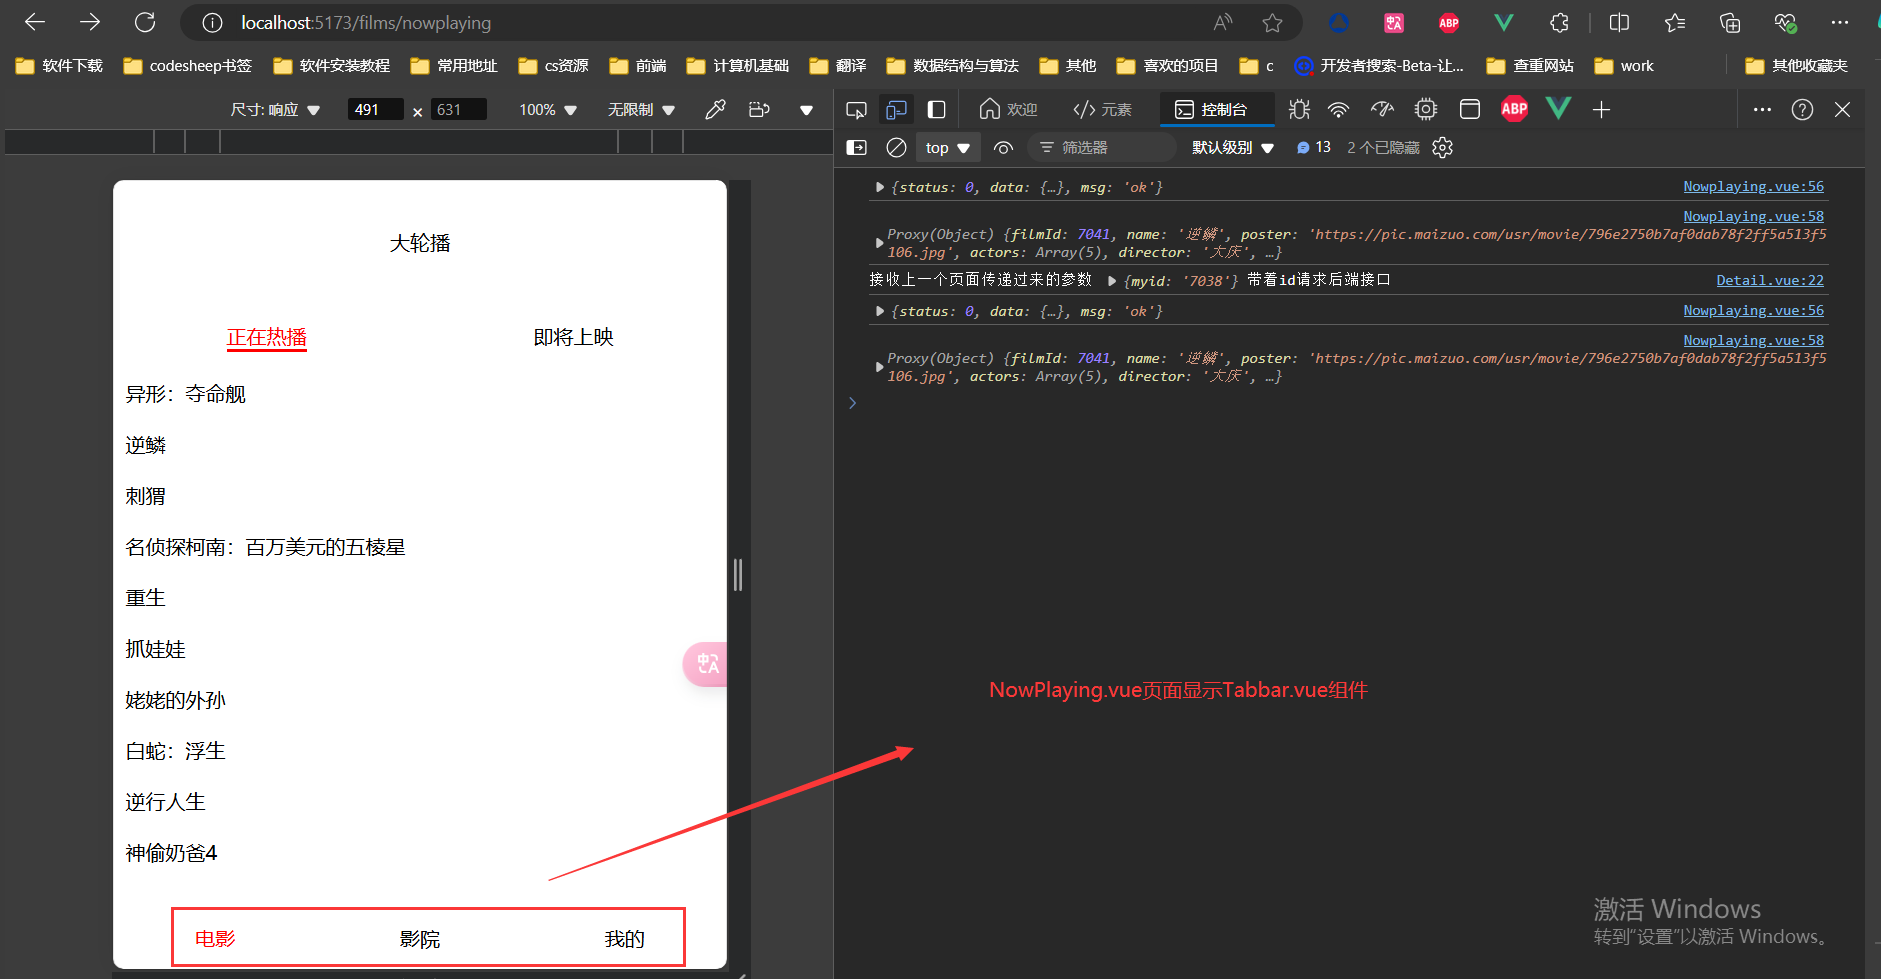Open the 默认级别 log level dropdown
1881x979 pixels.
coord(1233,148)
